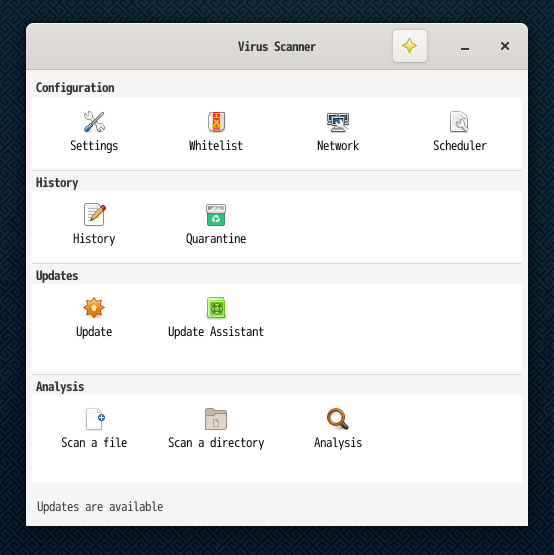Click the Updates section heading
This screenshot has width=554, height=555.
pyautogui.click(x=57, y=276)
